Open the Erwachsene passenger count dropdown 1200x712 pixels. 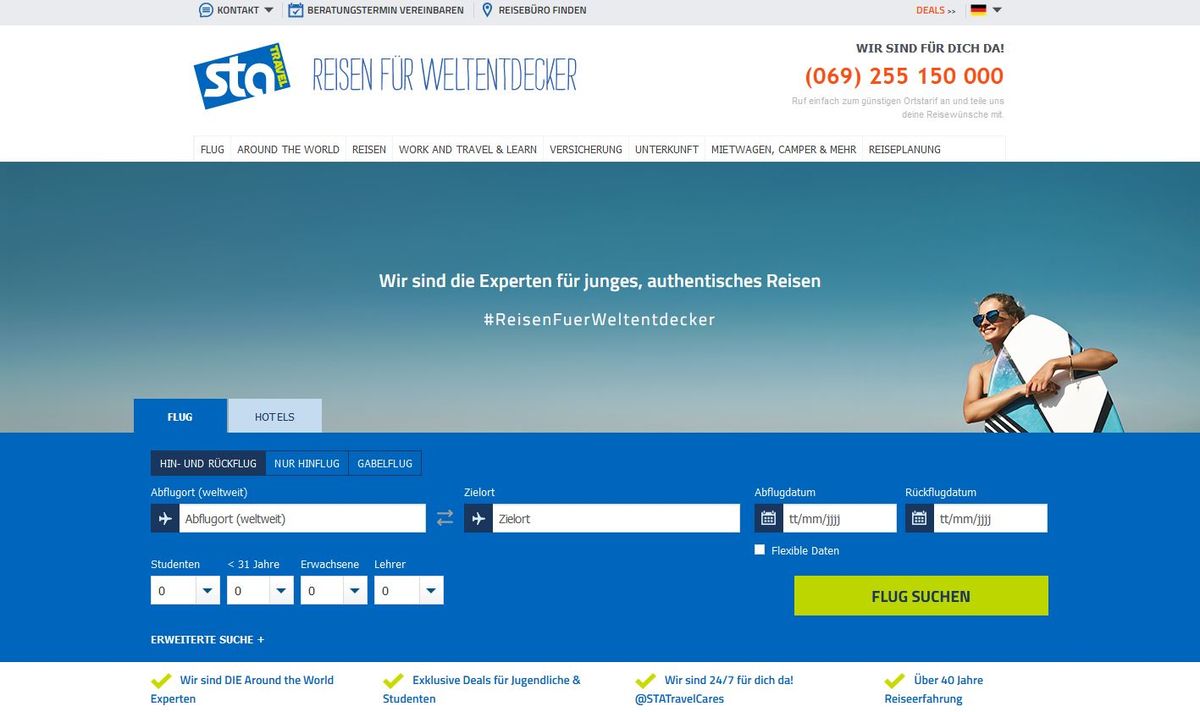point(334,591)
